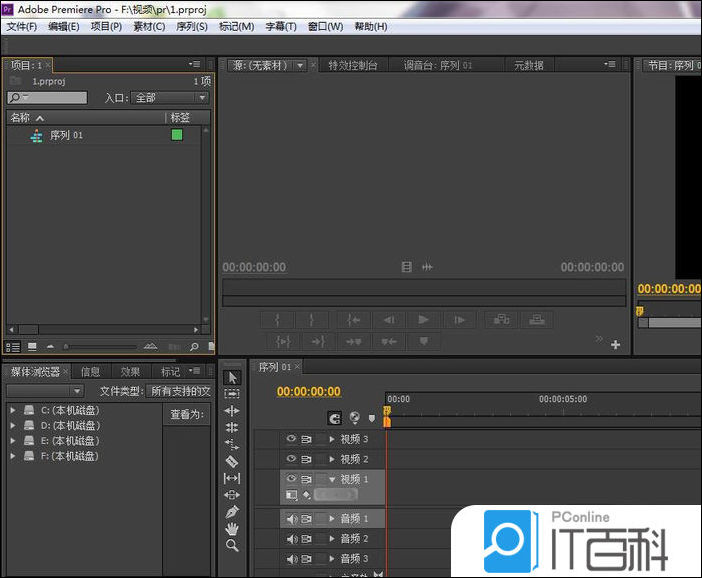Collapse the 视频 1 track triangle
Screen dimensions: 702x578
pyautogui.click(x=332, y=479)
